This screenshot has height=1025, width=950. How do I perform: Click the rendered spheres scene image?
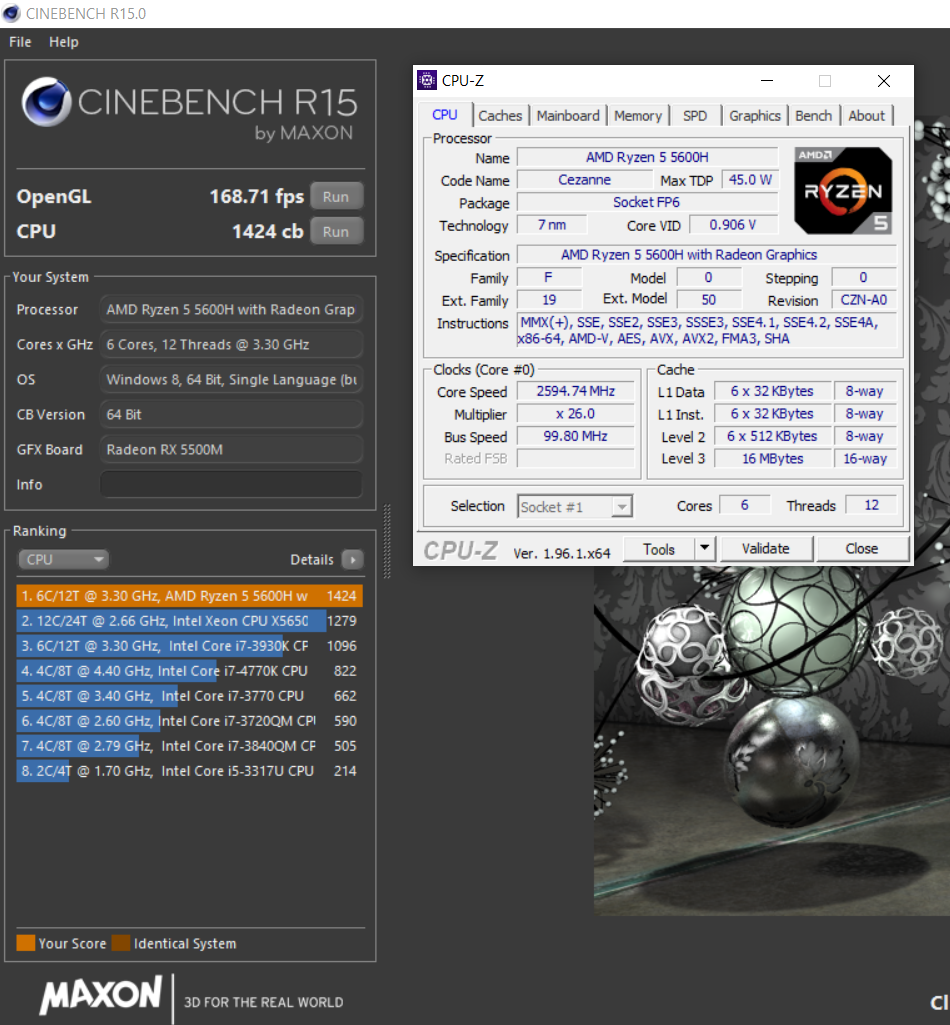click(772, 739)
